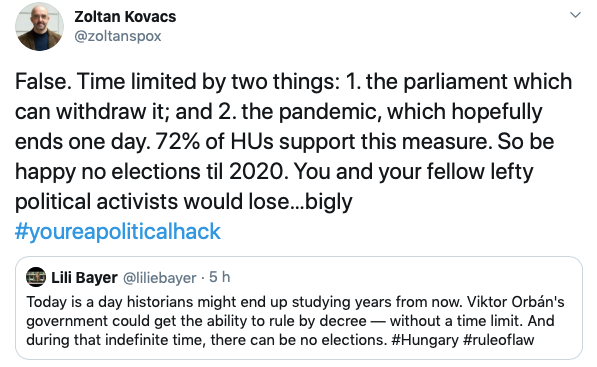Visit the @zoltanspox handle

coord(118,36)
